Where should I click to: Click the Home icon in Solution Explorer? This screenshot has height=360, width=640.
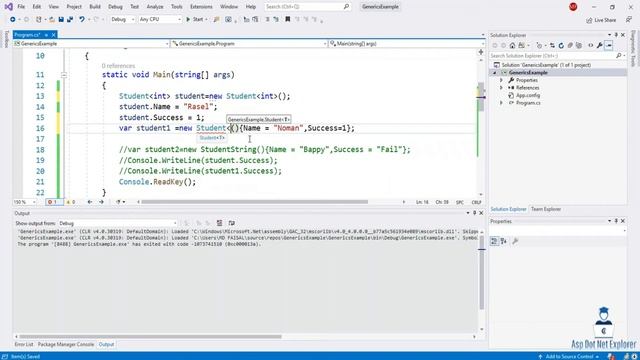(x=512, y=45)
